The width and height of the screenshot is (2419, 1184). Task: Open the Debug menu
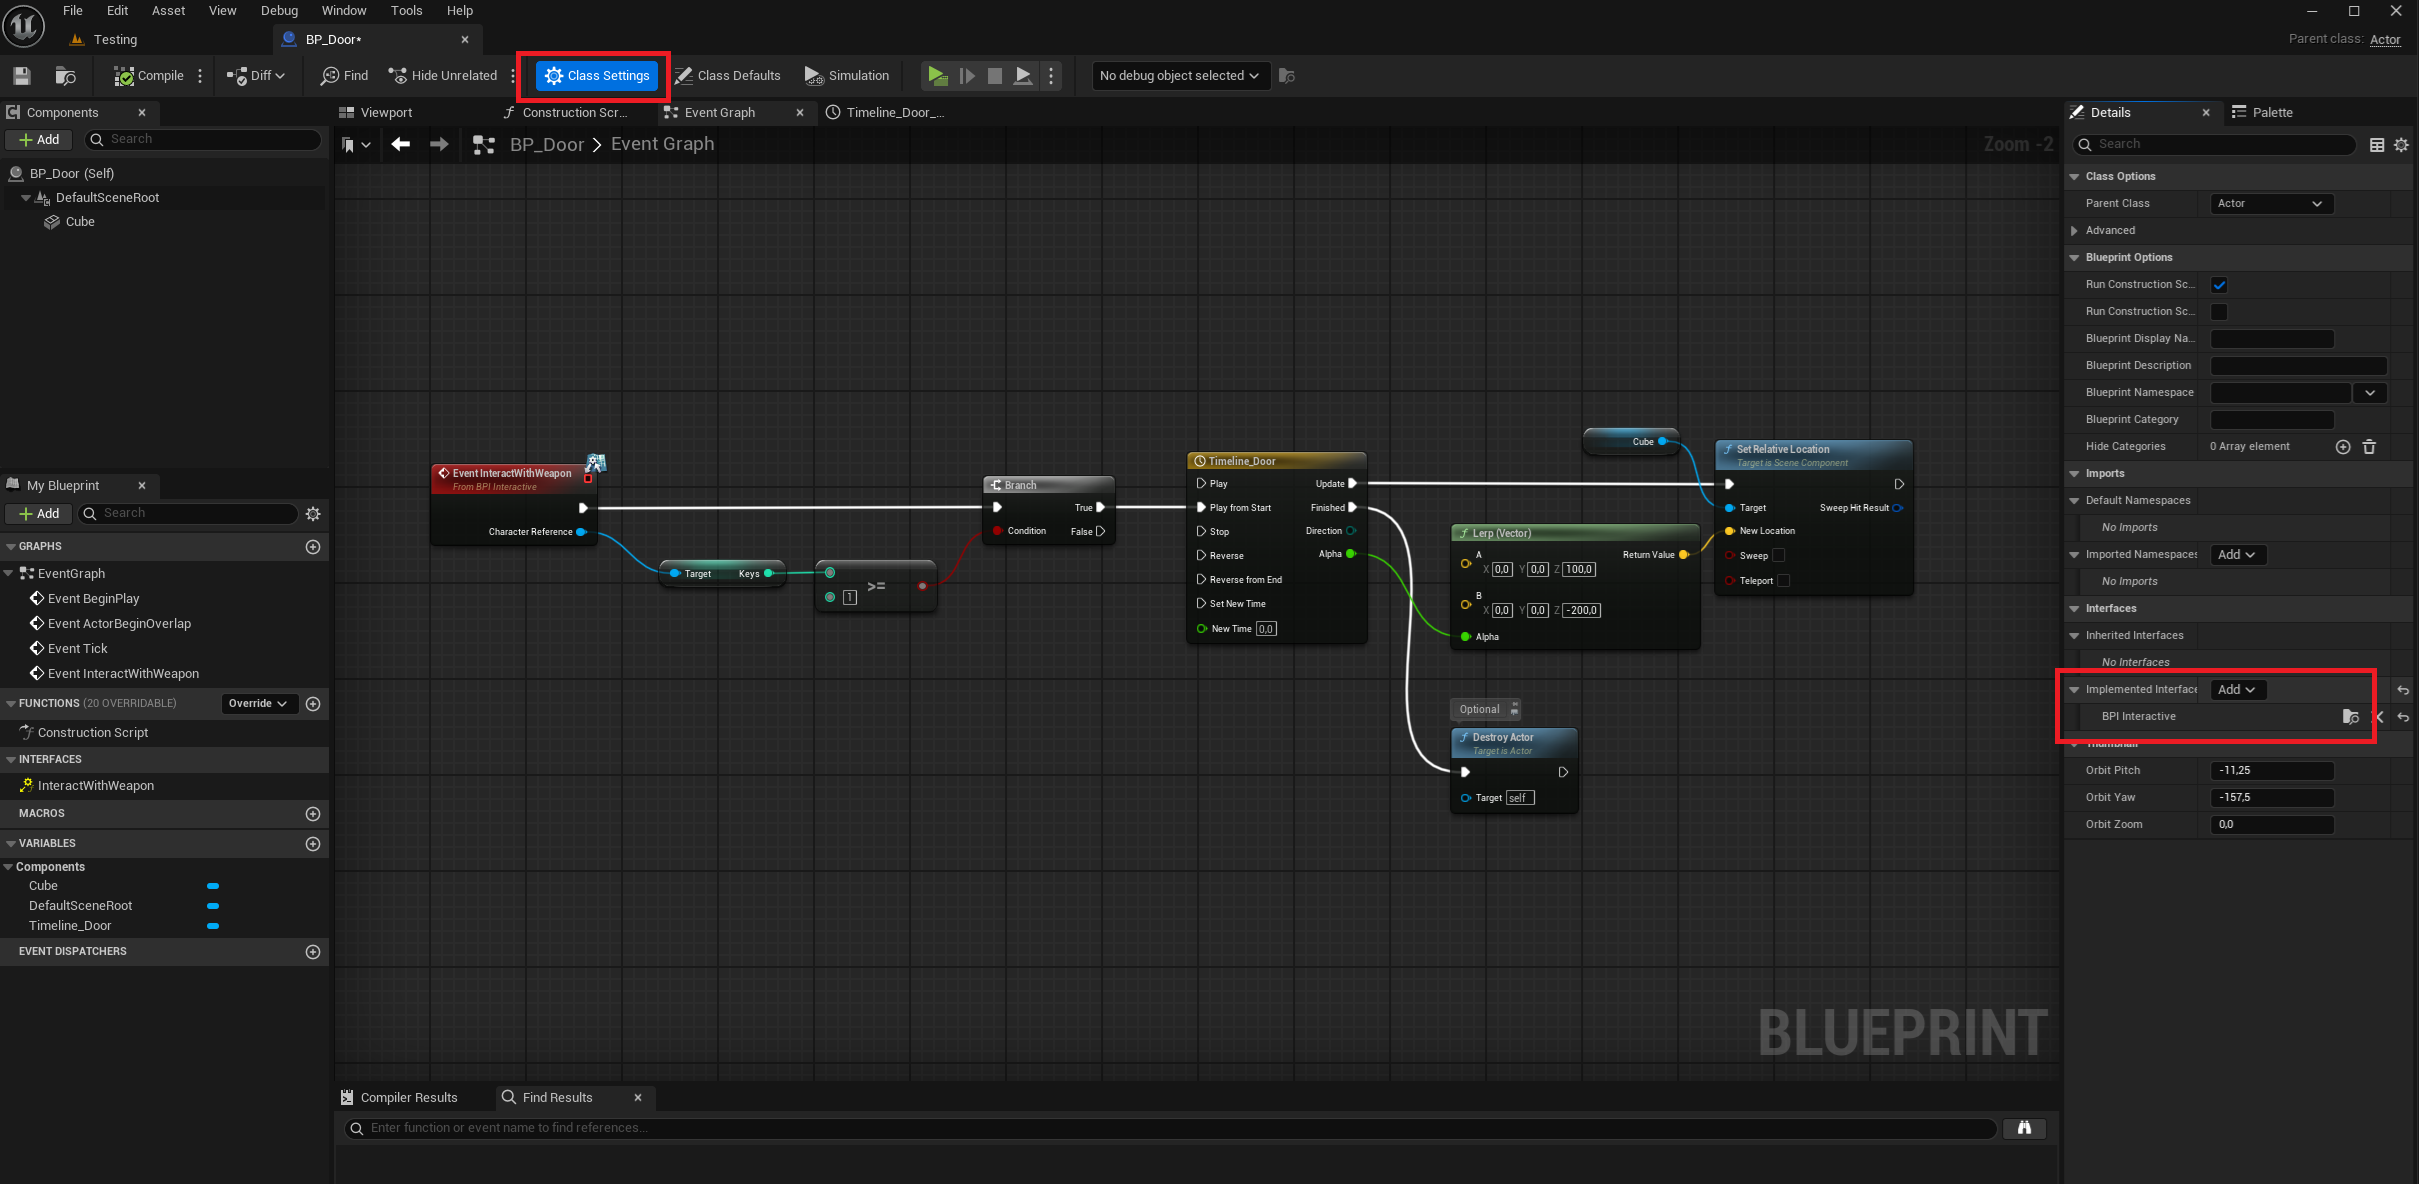[x=279, y=11]
